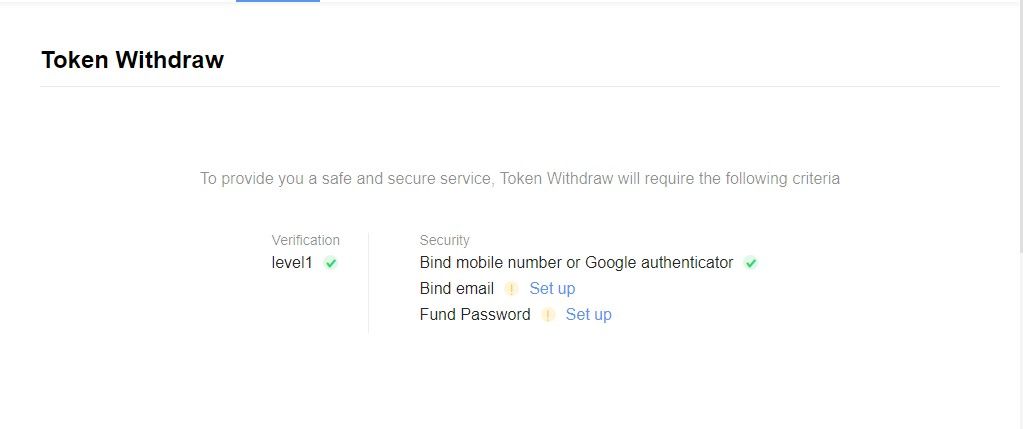Image resolution: width=1023 pixels, height=429 pixels.
Task: Click the green checkmark after Google authenticator
Action: [x=751, y=263]
